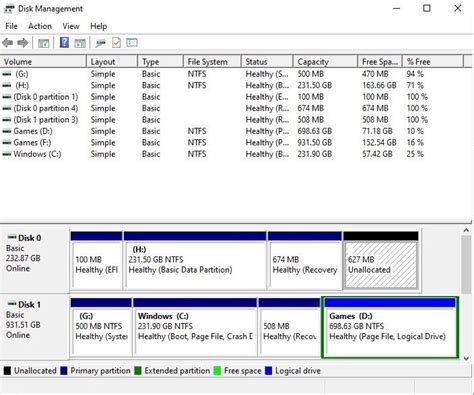This screenshot has height=395, width=474.
Task: Sort by the % Free column header
Action: tap(433, 62)
